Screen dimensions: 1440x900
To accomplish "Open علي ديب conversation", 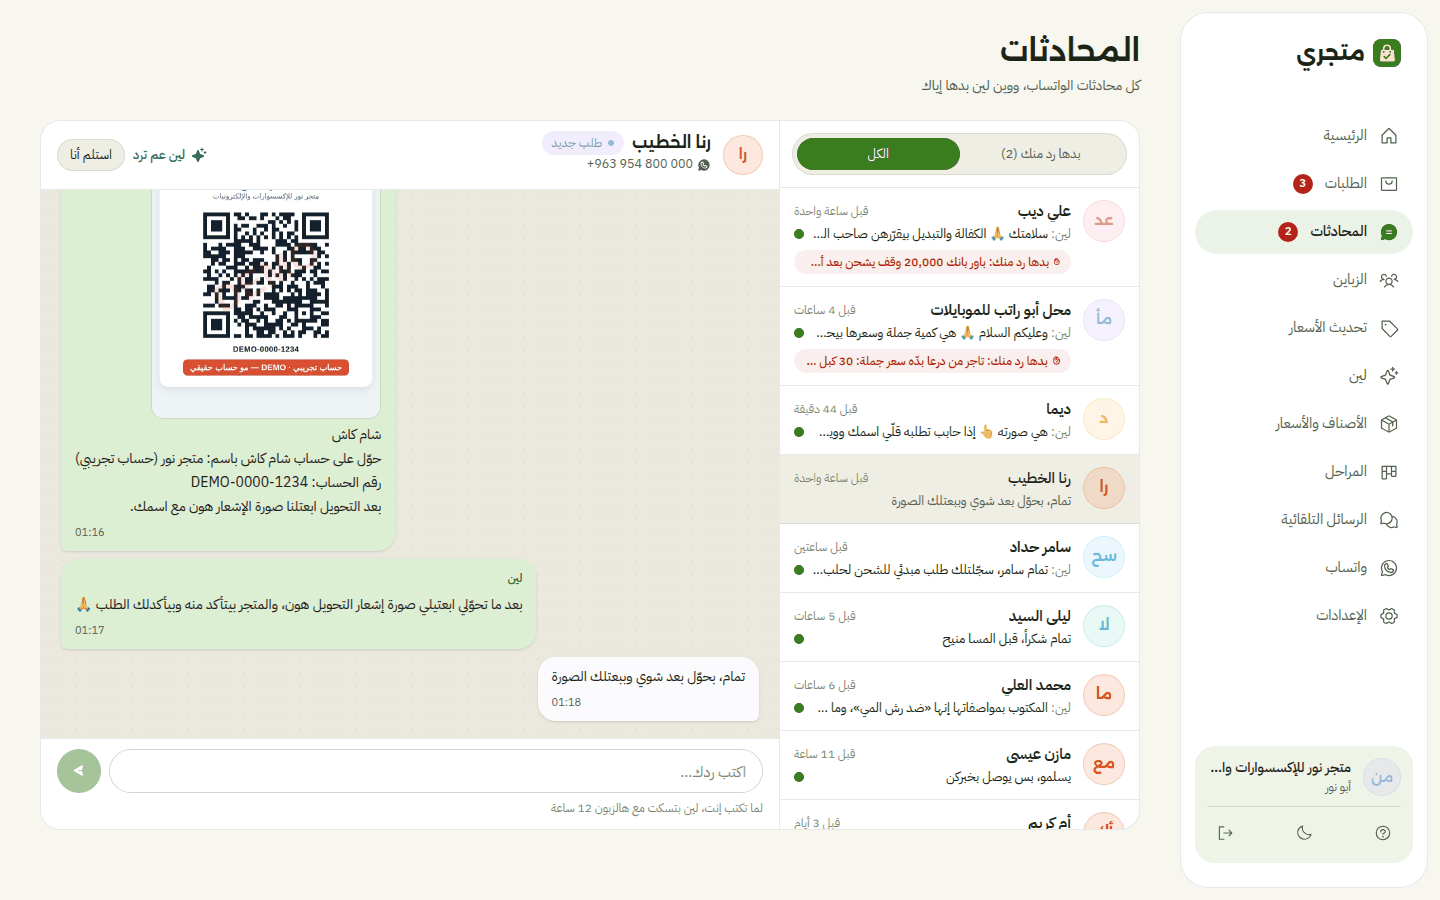I will 959,237.
